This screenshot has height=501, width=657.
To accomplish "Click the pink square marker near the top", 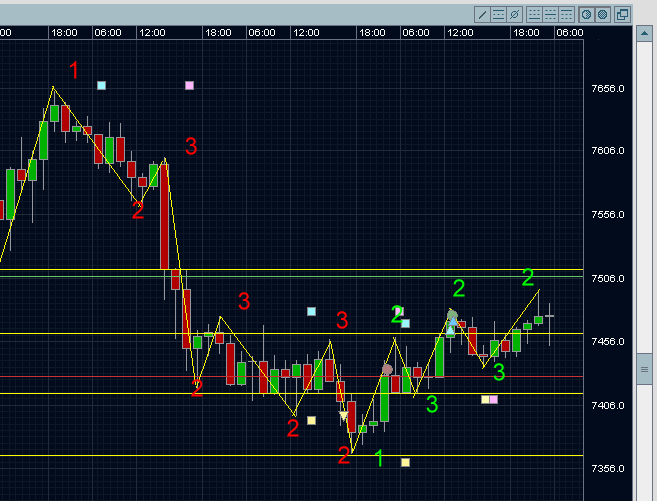I will (x=189, y=86).
